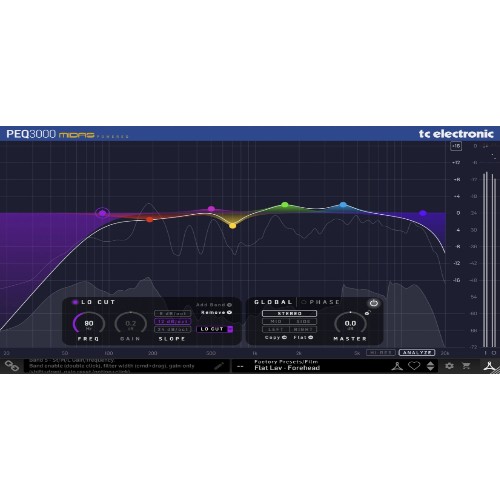Viewport: 500px width, 500px height.
Task: Select the red-orange EQ band node
Action: pyautogui.click(x=150, y=219)
